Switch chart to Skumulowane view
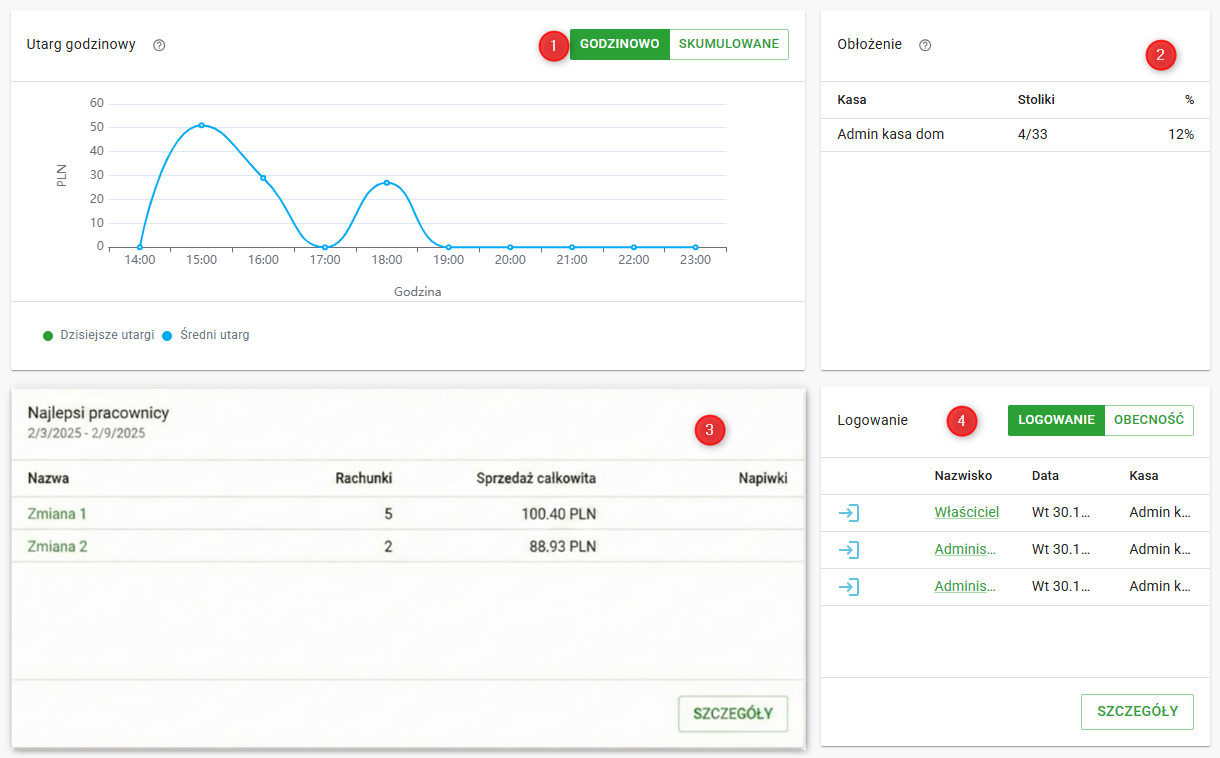Image resolution: width=1220 pixels, height=758 pixels. [728, 44]
